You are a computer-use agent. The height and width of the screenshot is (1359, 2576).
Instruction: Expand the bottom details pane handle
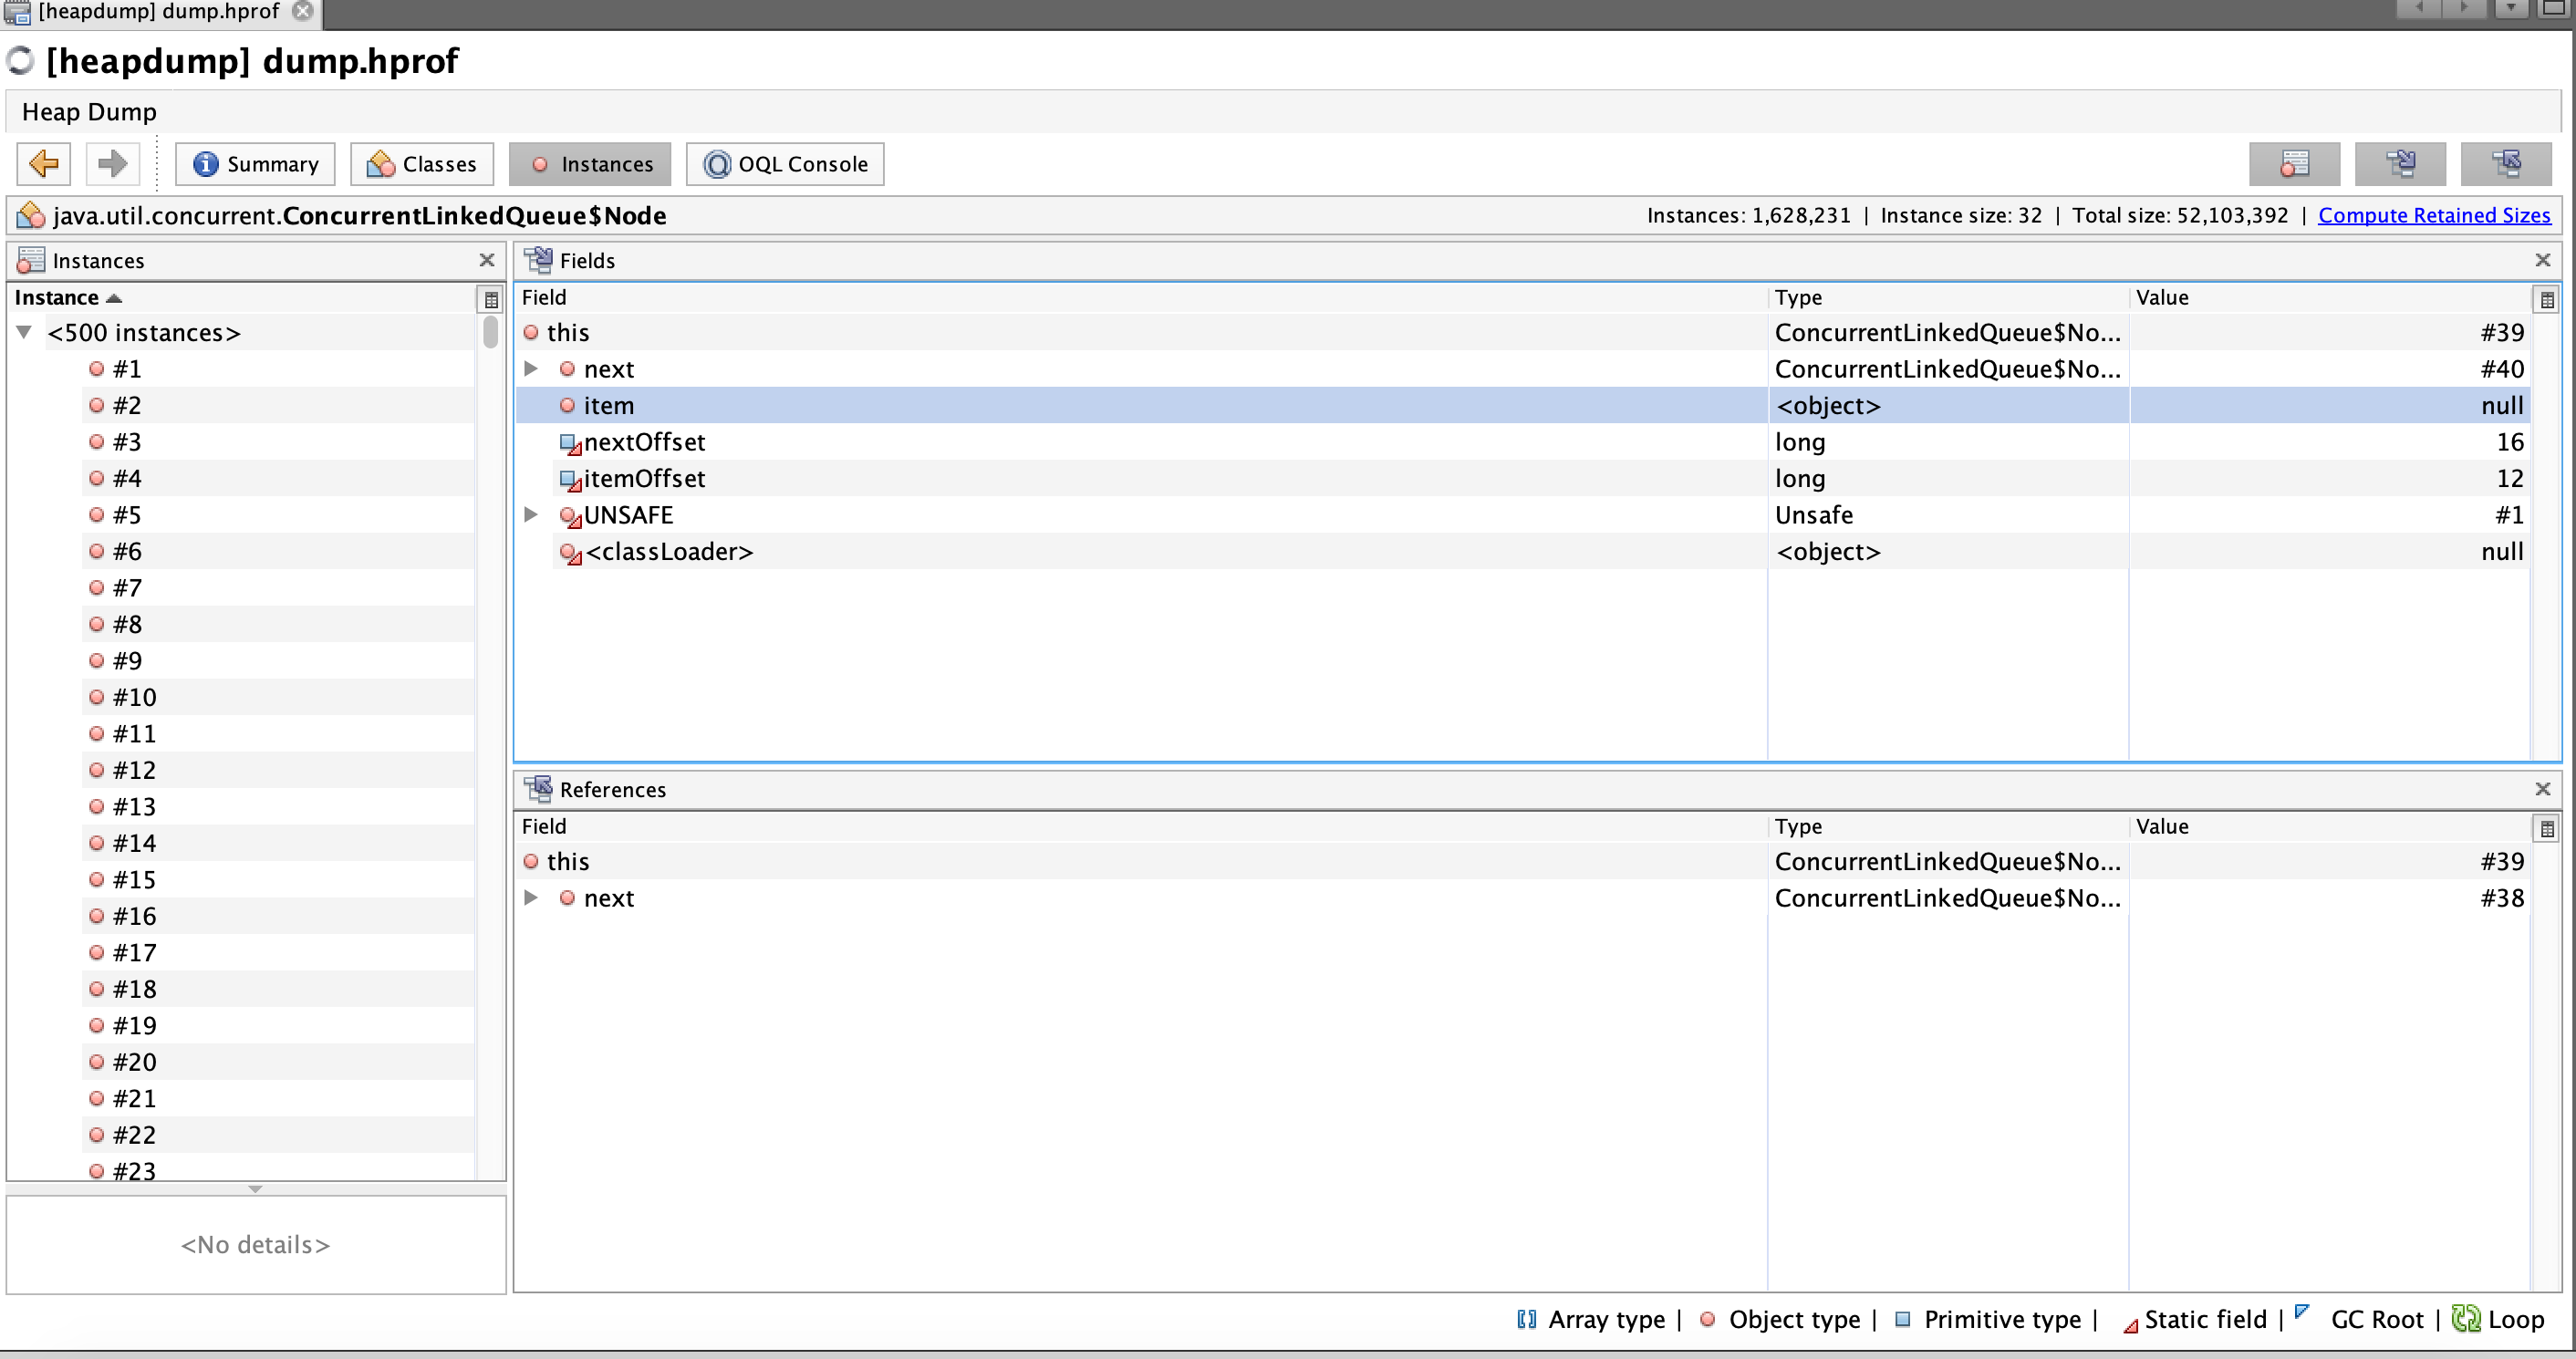[x=255, y=1189]
